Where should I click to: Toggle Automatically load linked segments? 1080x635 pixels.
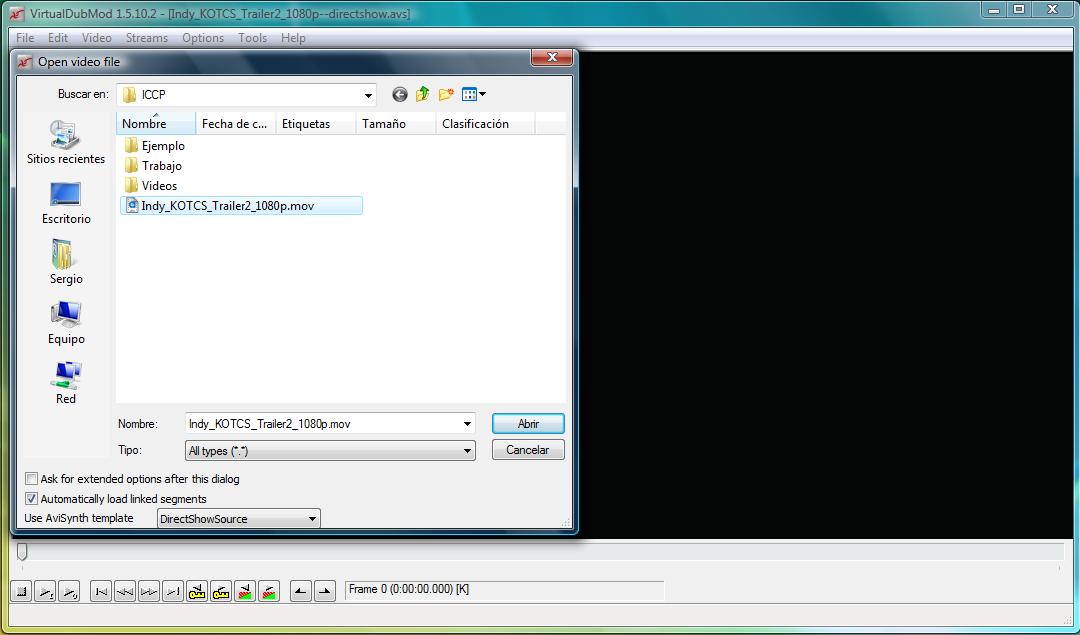point(32,499)
